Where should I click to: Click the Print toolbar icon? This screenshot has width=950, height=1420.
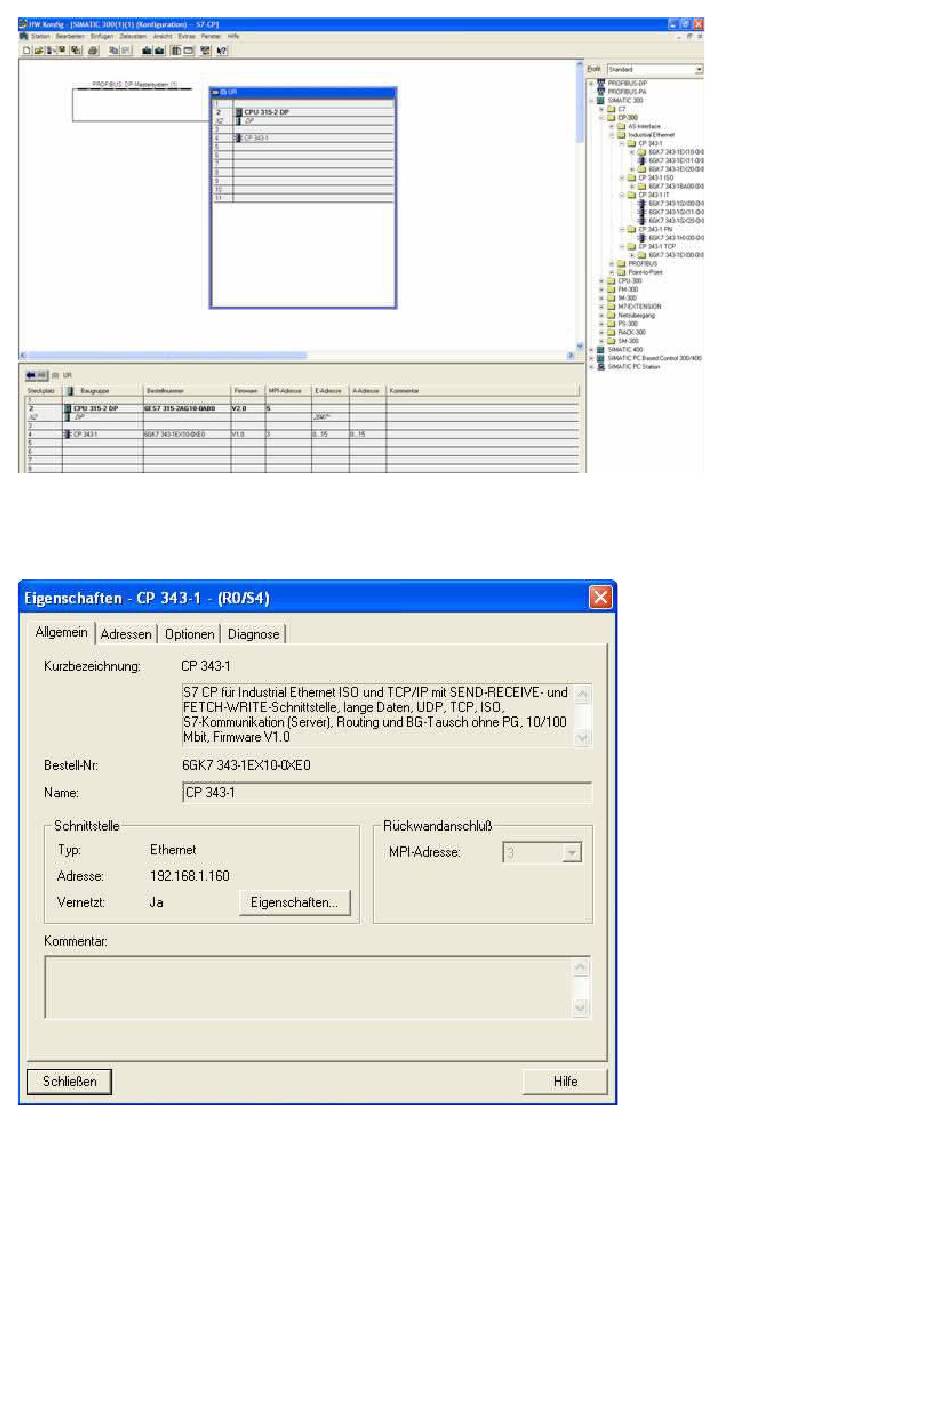coord(93,50)
